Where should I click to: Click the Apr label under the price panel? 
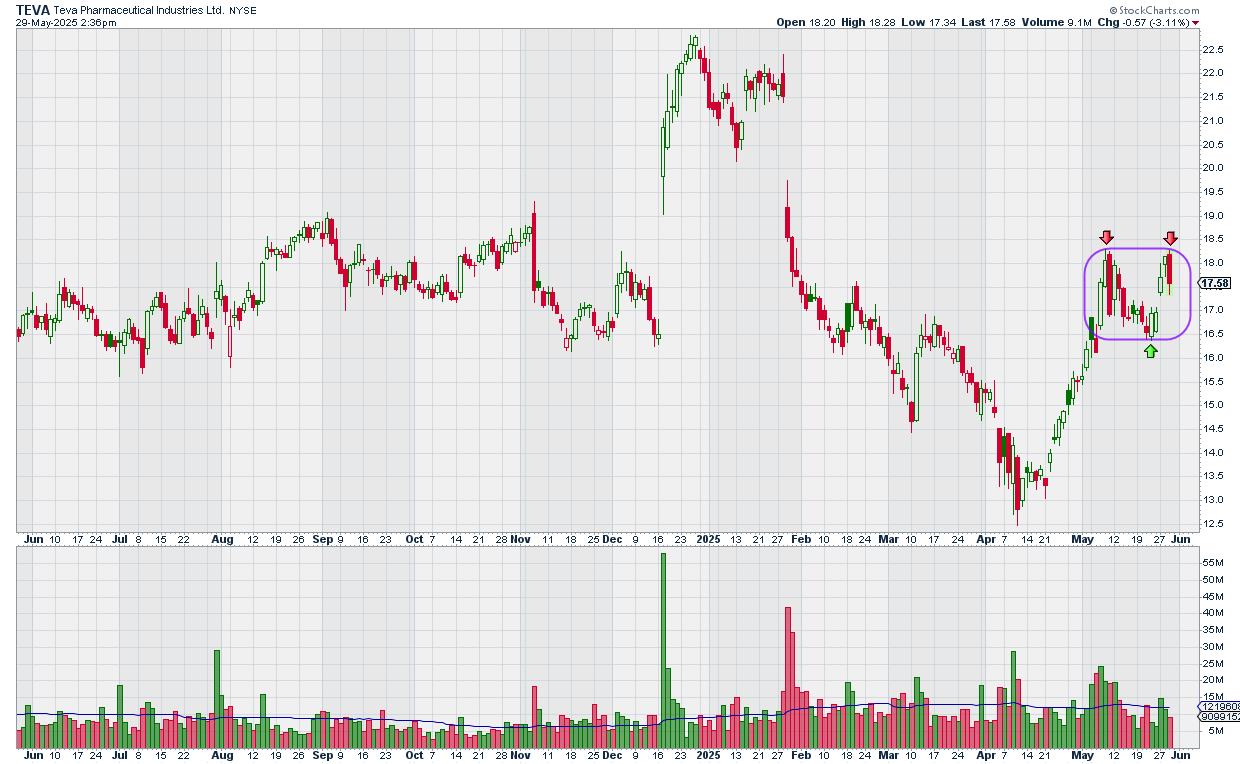(x=984, y=539)
